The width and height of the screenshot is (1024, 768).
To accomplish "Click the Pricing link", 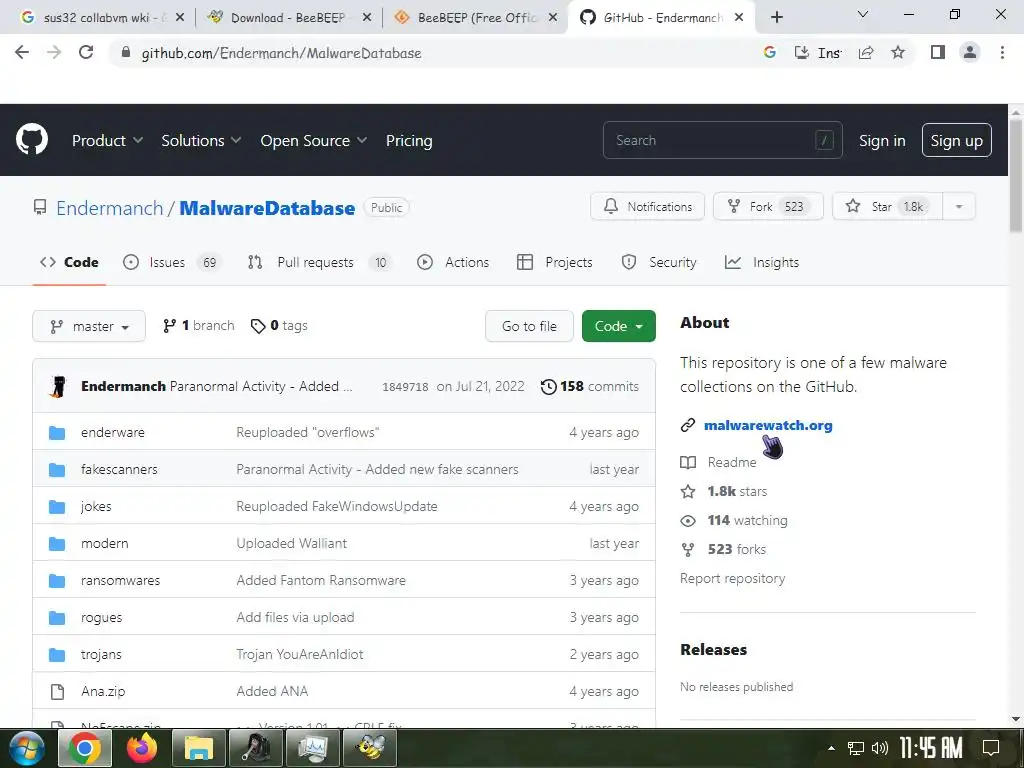I will tap(409, 140).
